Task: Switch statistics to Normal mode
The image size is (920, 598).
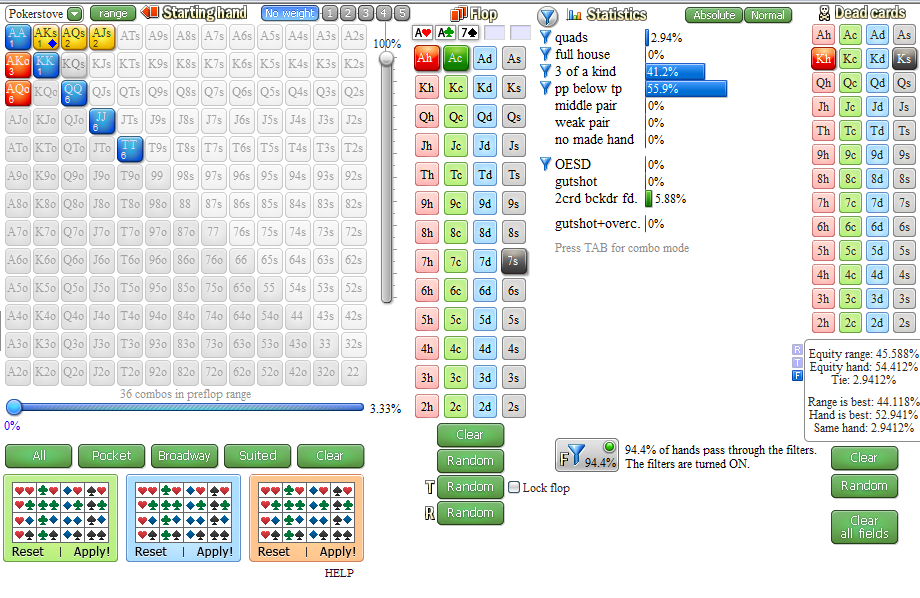Action: (x=767, y=15)
